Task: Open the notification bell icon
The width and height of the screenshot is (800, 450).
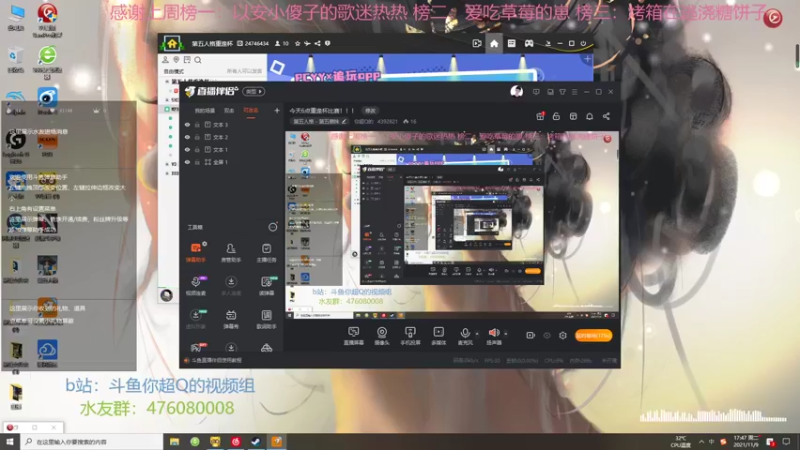Action: [589, 116]
